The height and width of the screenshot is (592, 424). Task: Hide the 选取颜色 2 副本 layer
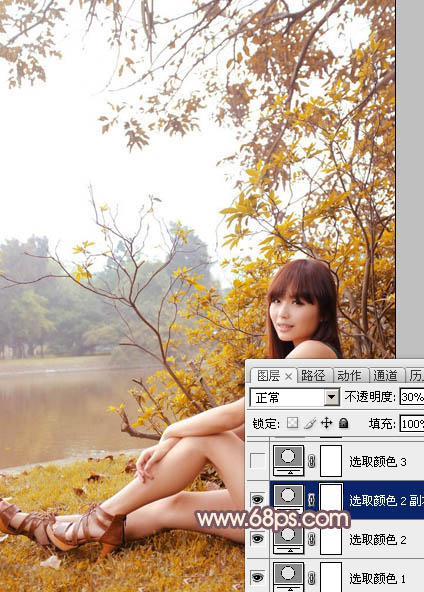pyautogui.click(x=258, y=500)
